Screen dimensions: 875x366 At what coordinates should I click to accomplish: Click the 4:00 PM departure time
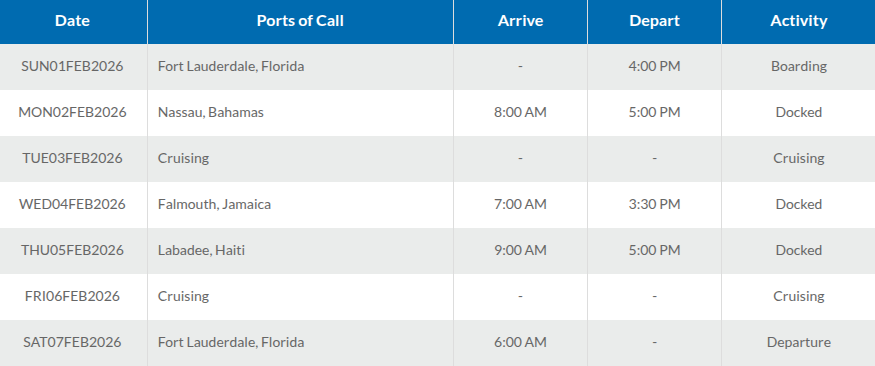click(x=654, y=66)
